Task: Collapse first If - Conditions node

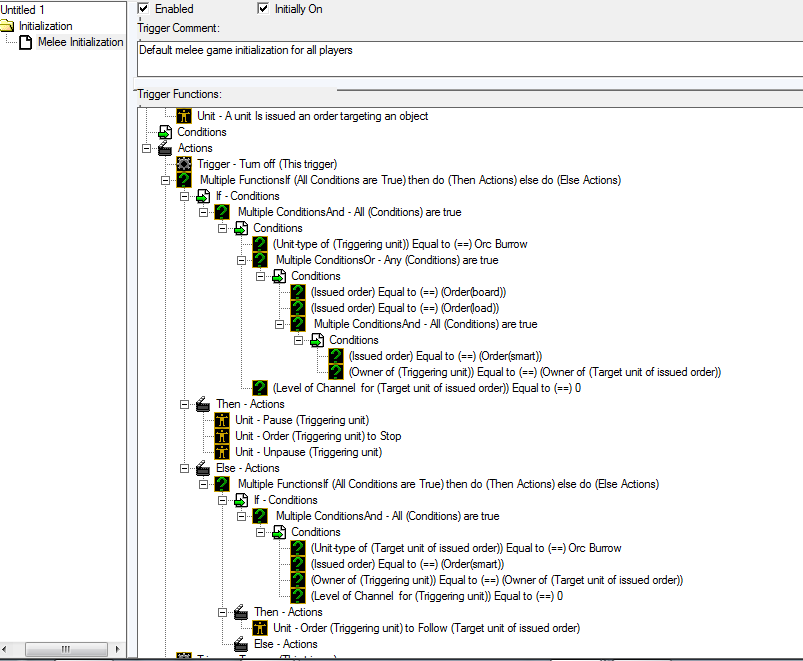Action: click(x=184, y=196)
